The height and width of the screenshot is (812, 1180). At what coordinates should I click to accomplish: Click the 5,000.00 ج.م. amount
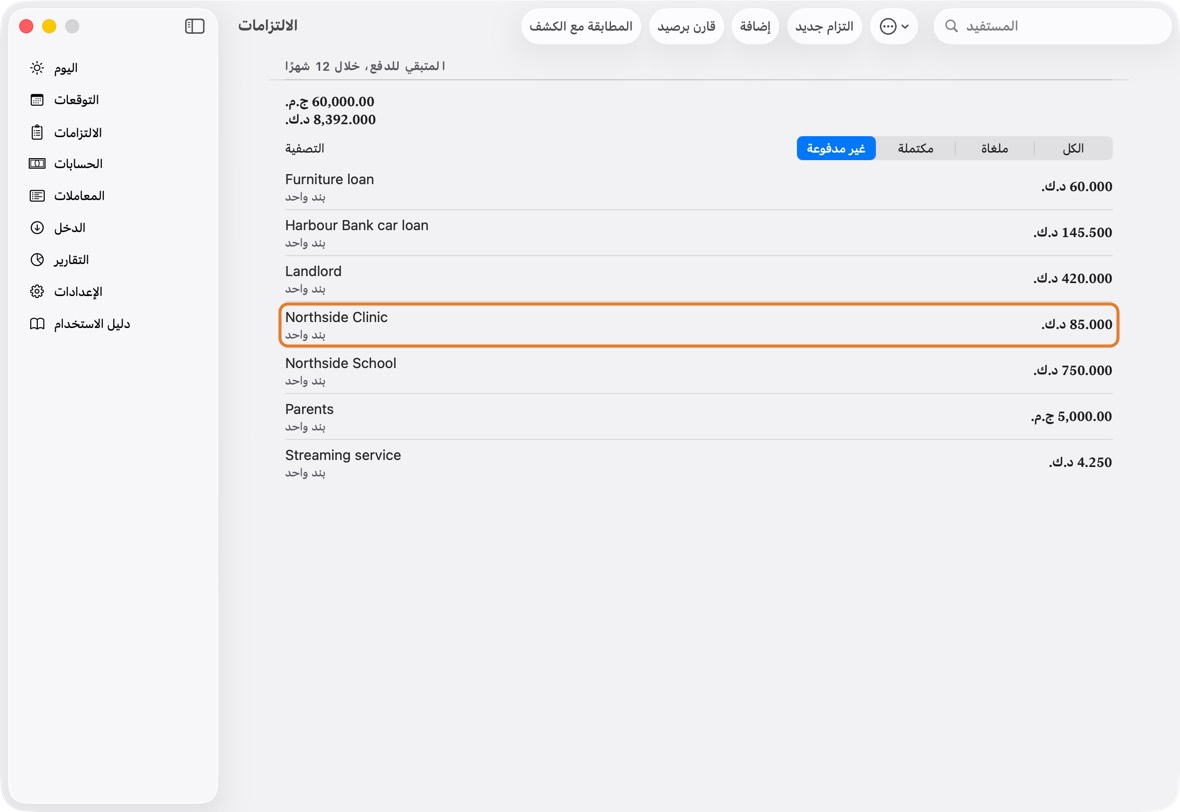click(x=1071, y=416)
